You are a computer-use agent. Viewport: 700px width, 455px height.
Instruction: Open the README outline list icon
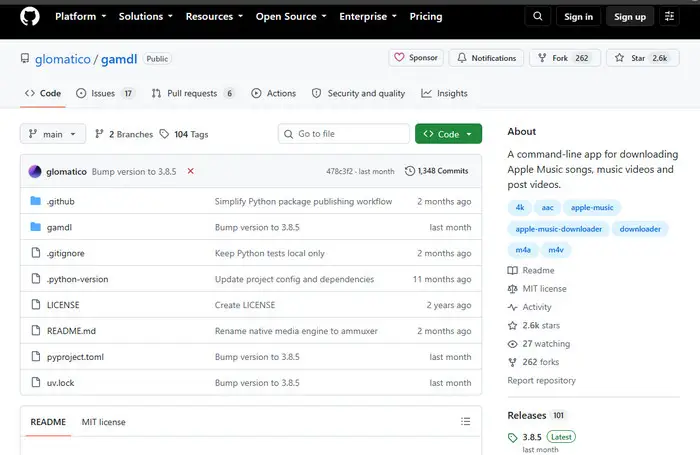tap(466, 421)
